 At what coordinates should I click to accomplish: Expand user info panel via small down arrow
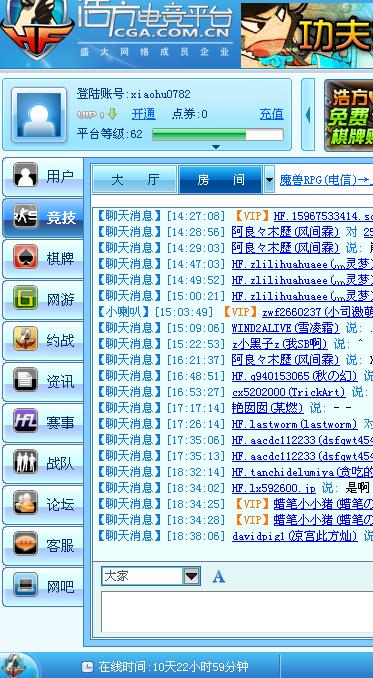[x=216, y=147]
